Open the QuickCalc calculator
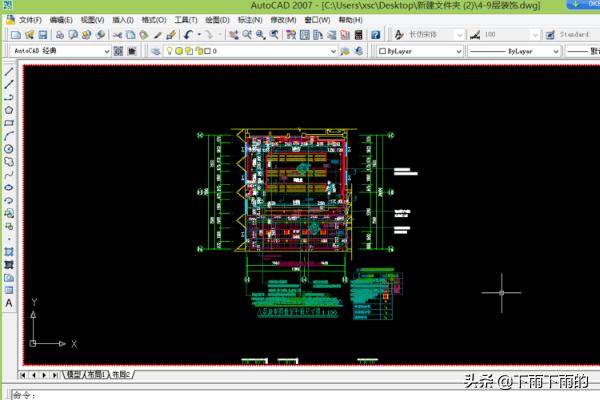The width and height of the screenshot is (600, 400). point(359,35)
